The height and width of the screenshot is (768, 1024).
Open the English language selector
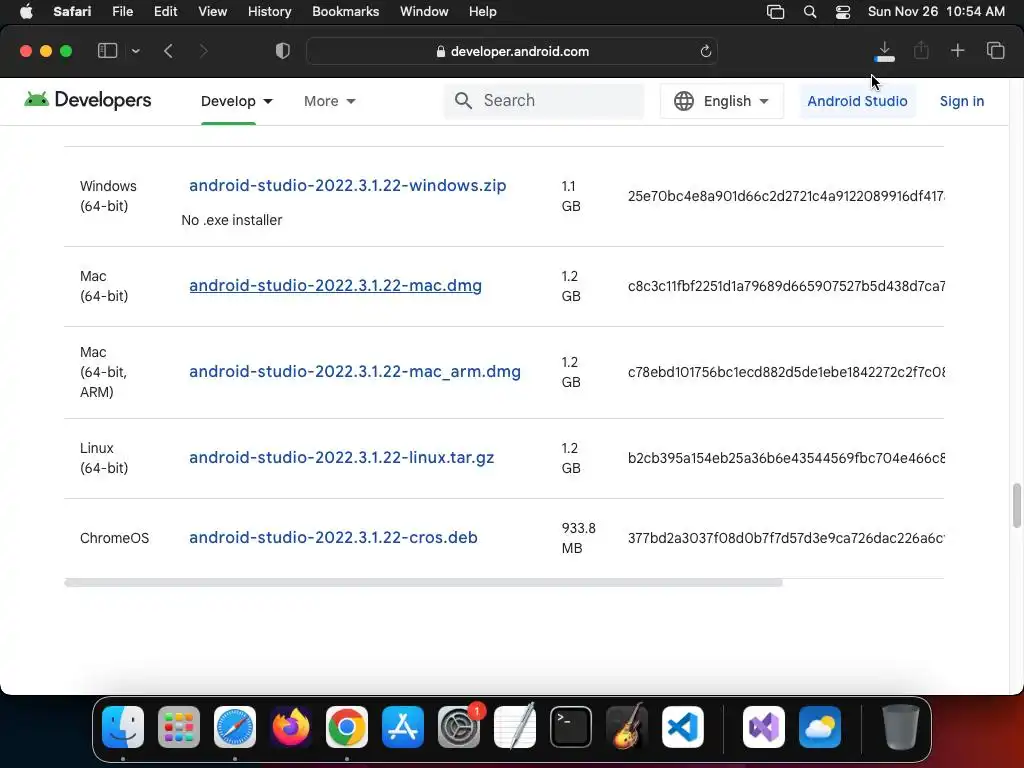[722, 101]
